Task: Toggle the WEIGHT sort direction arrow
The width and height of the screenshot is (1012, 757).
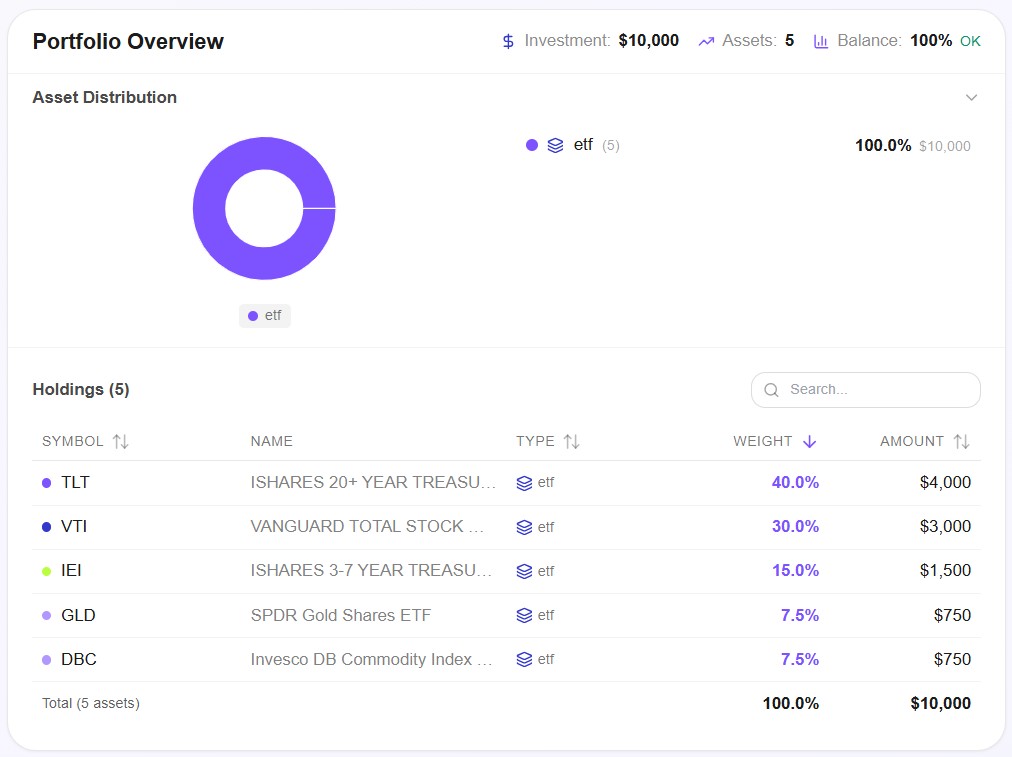Action: (808, 441)
